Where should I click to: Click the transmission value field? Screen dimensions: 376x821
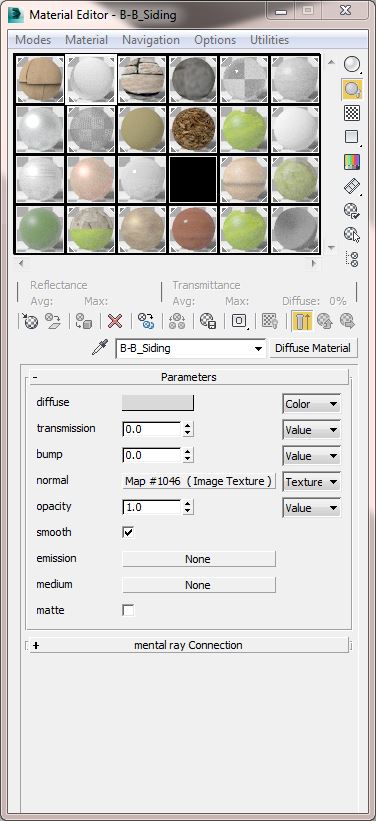pos(152,429)
